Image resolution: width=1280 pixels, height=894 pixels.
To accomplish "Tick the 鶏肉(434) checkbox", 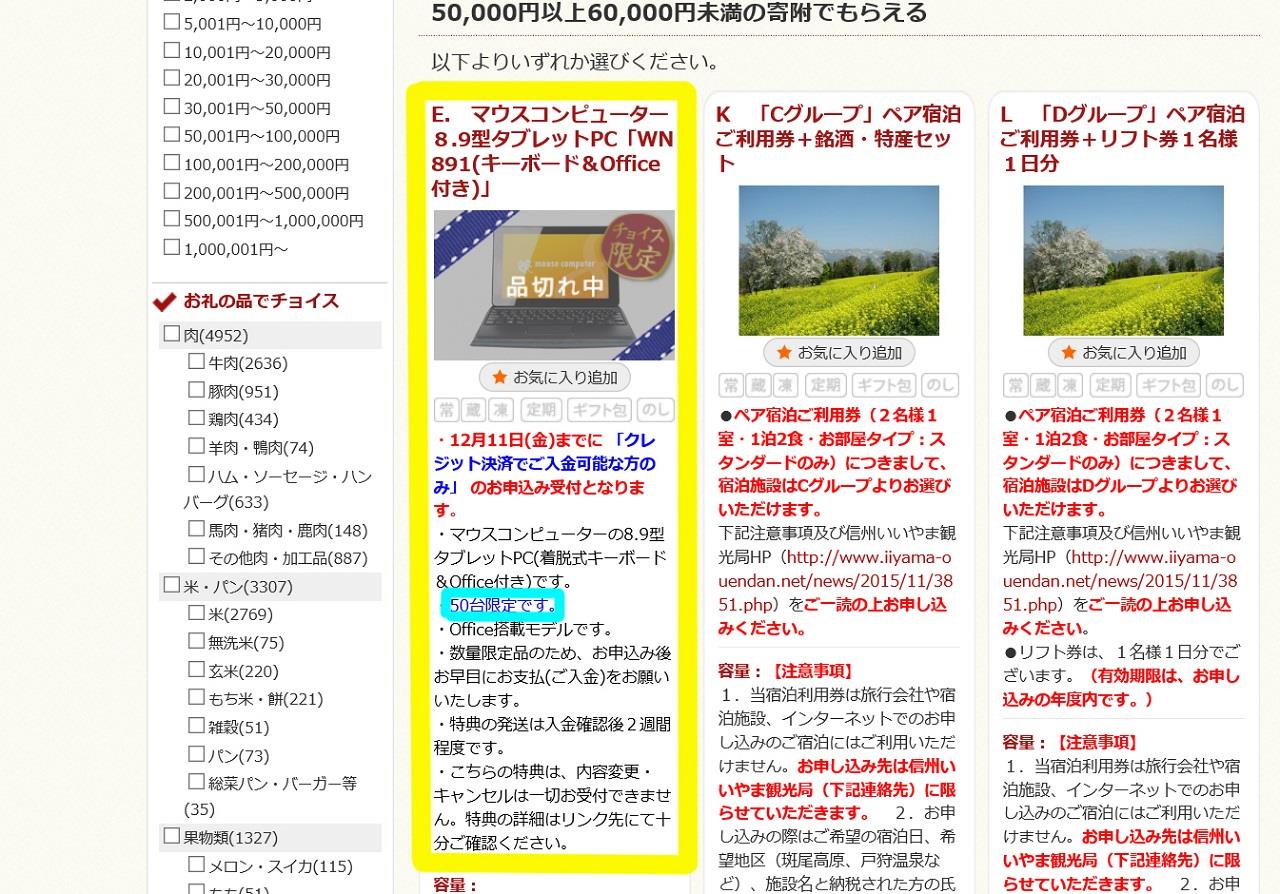I will pyautogui.click(x=196, y=417).
